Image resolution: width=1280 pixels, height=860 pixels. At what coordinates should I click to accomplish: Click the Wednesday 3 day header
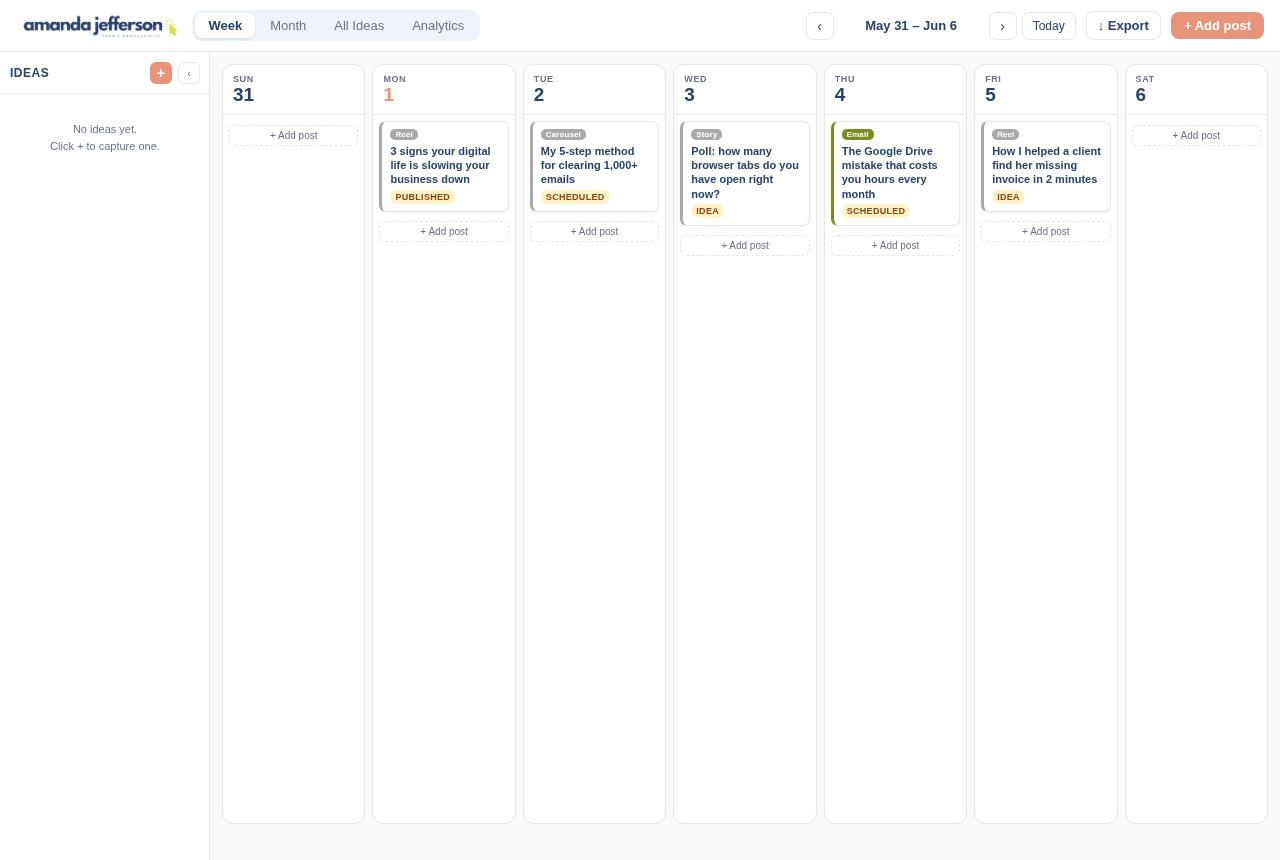coord(745,90)
